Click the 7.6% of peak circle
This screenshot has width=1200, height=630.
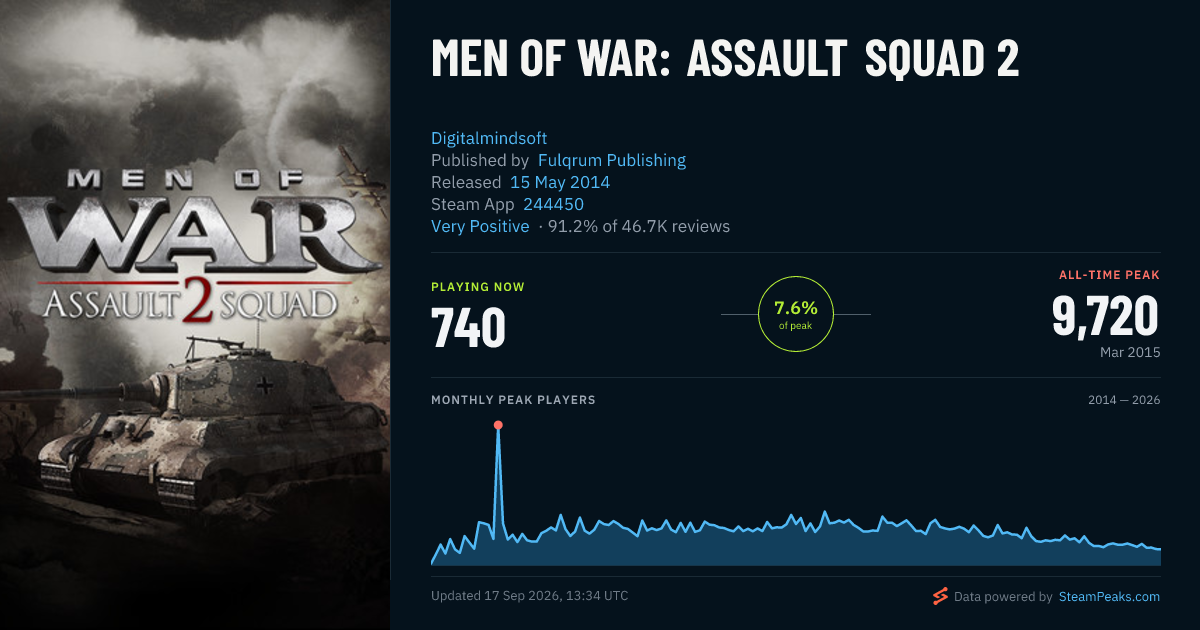tap(796, 314)
